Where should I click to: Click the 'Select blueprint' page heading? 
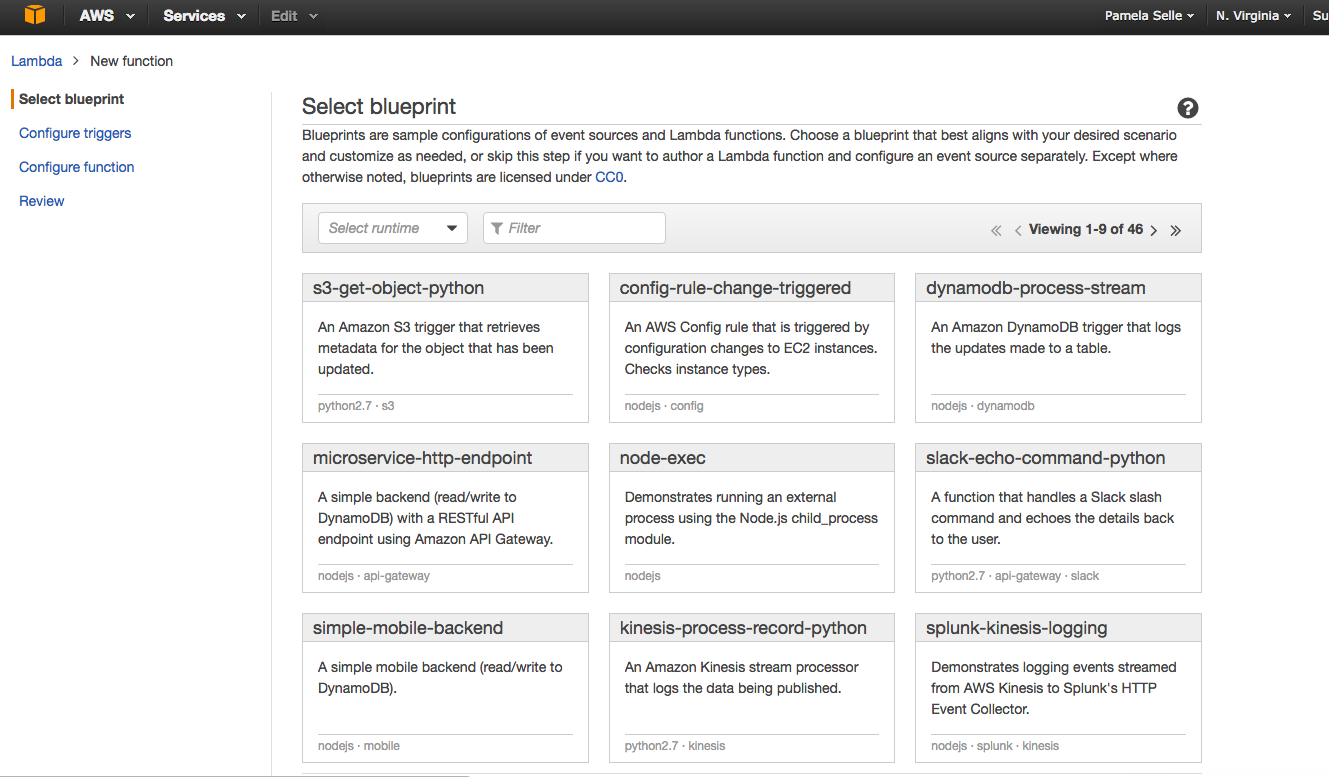point(379,107)
